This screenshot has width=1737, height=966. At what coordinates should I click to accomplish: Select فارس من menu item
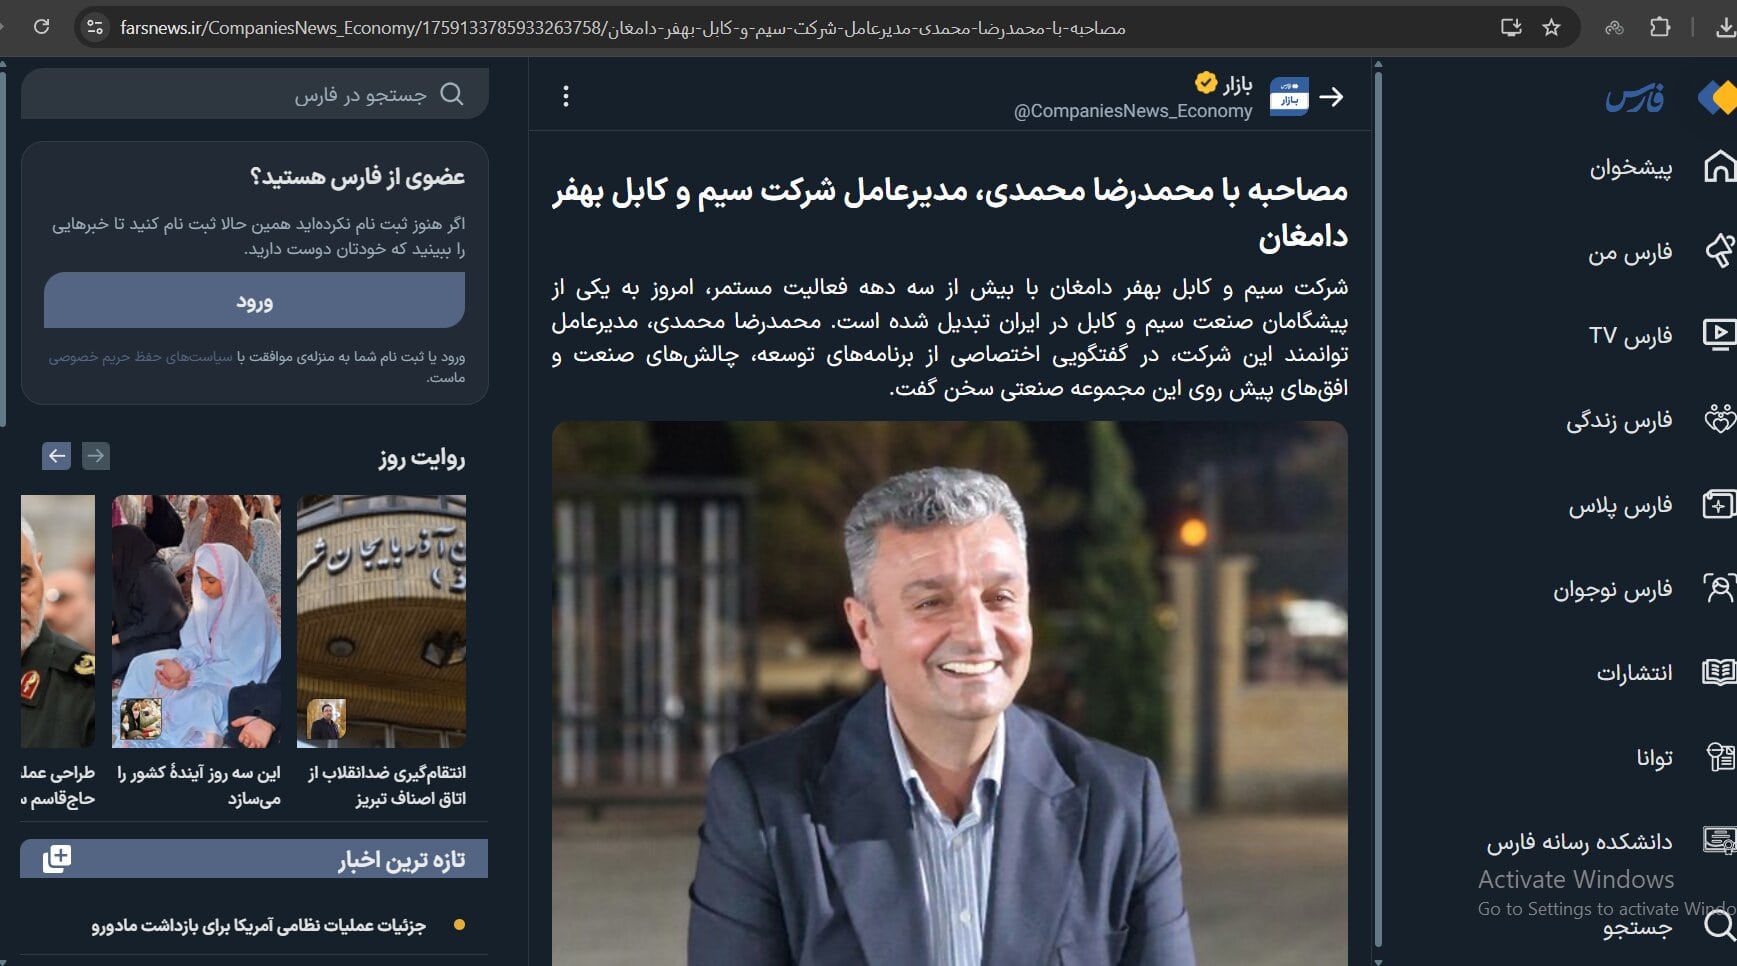click(1630, 252)
